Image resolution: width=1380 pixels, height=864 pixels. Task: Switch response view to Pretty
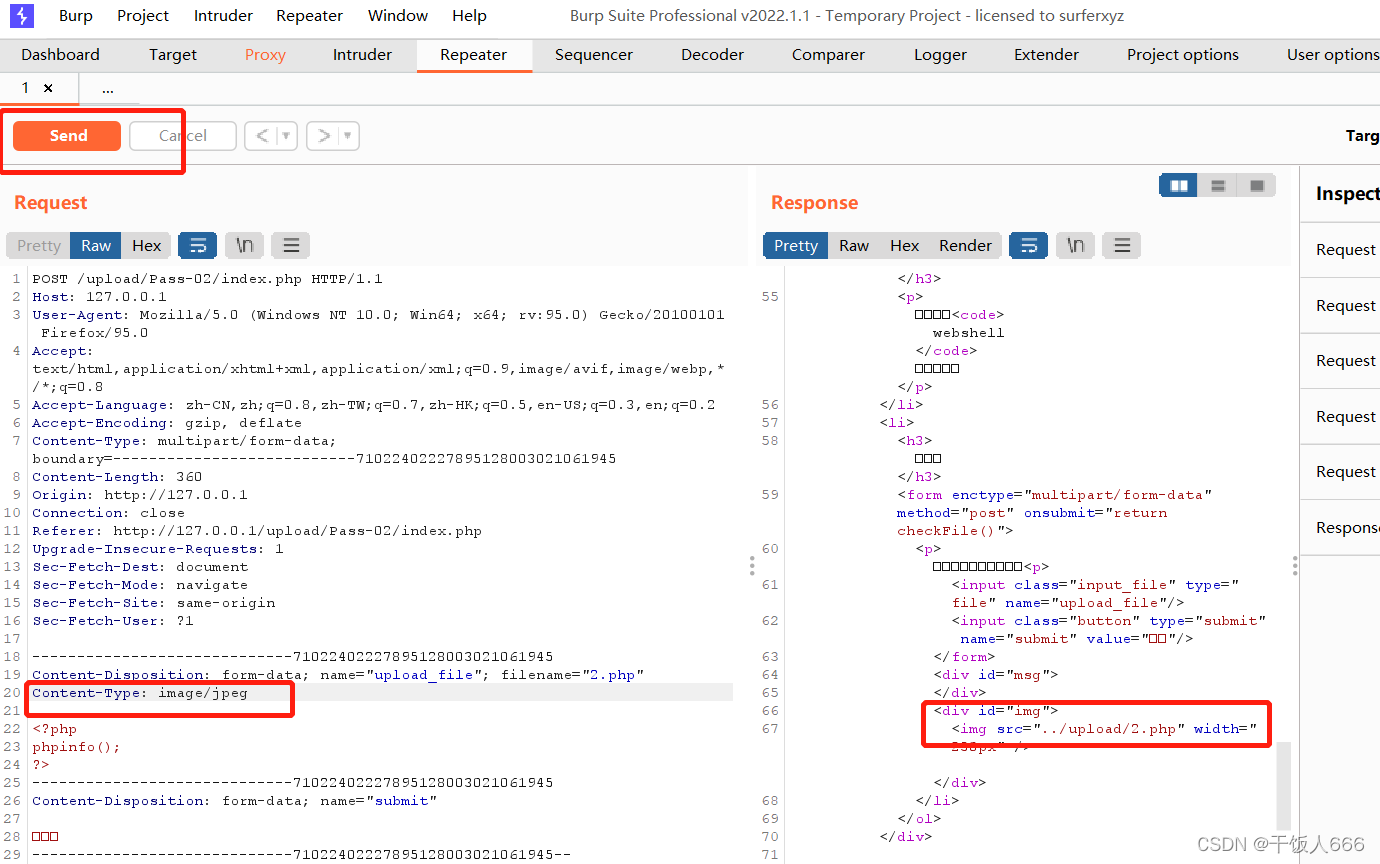click(x=796, y=245)
